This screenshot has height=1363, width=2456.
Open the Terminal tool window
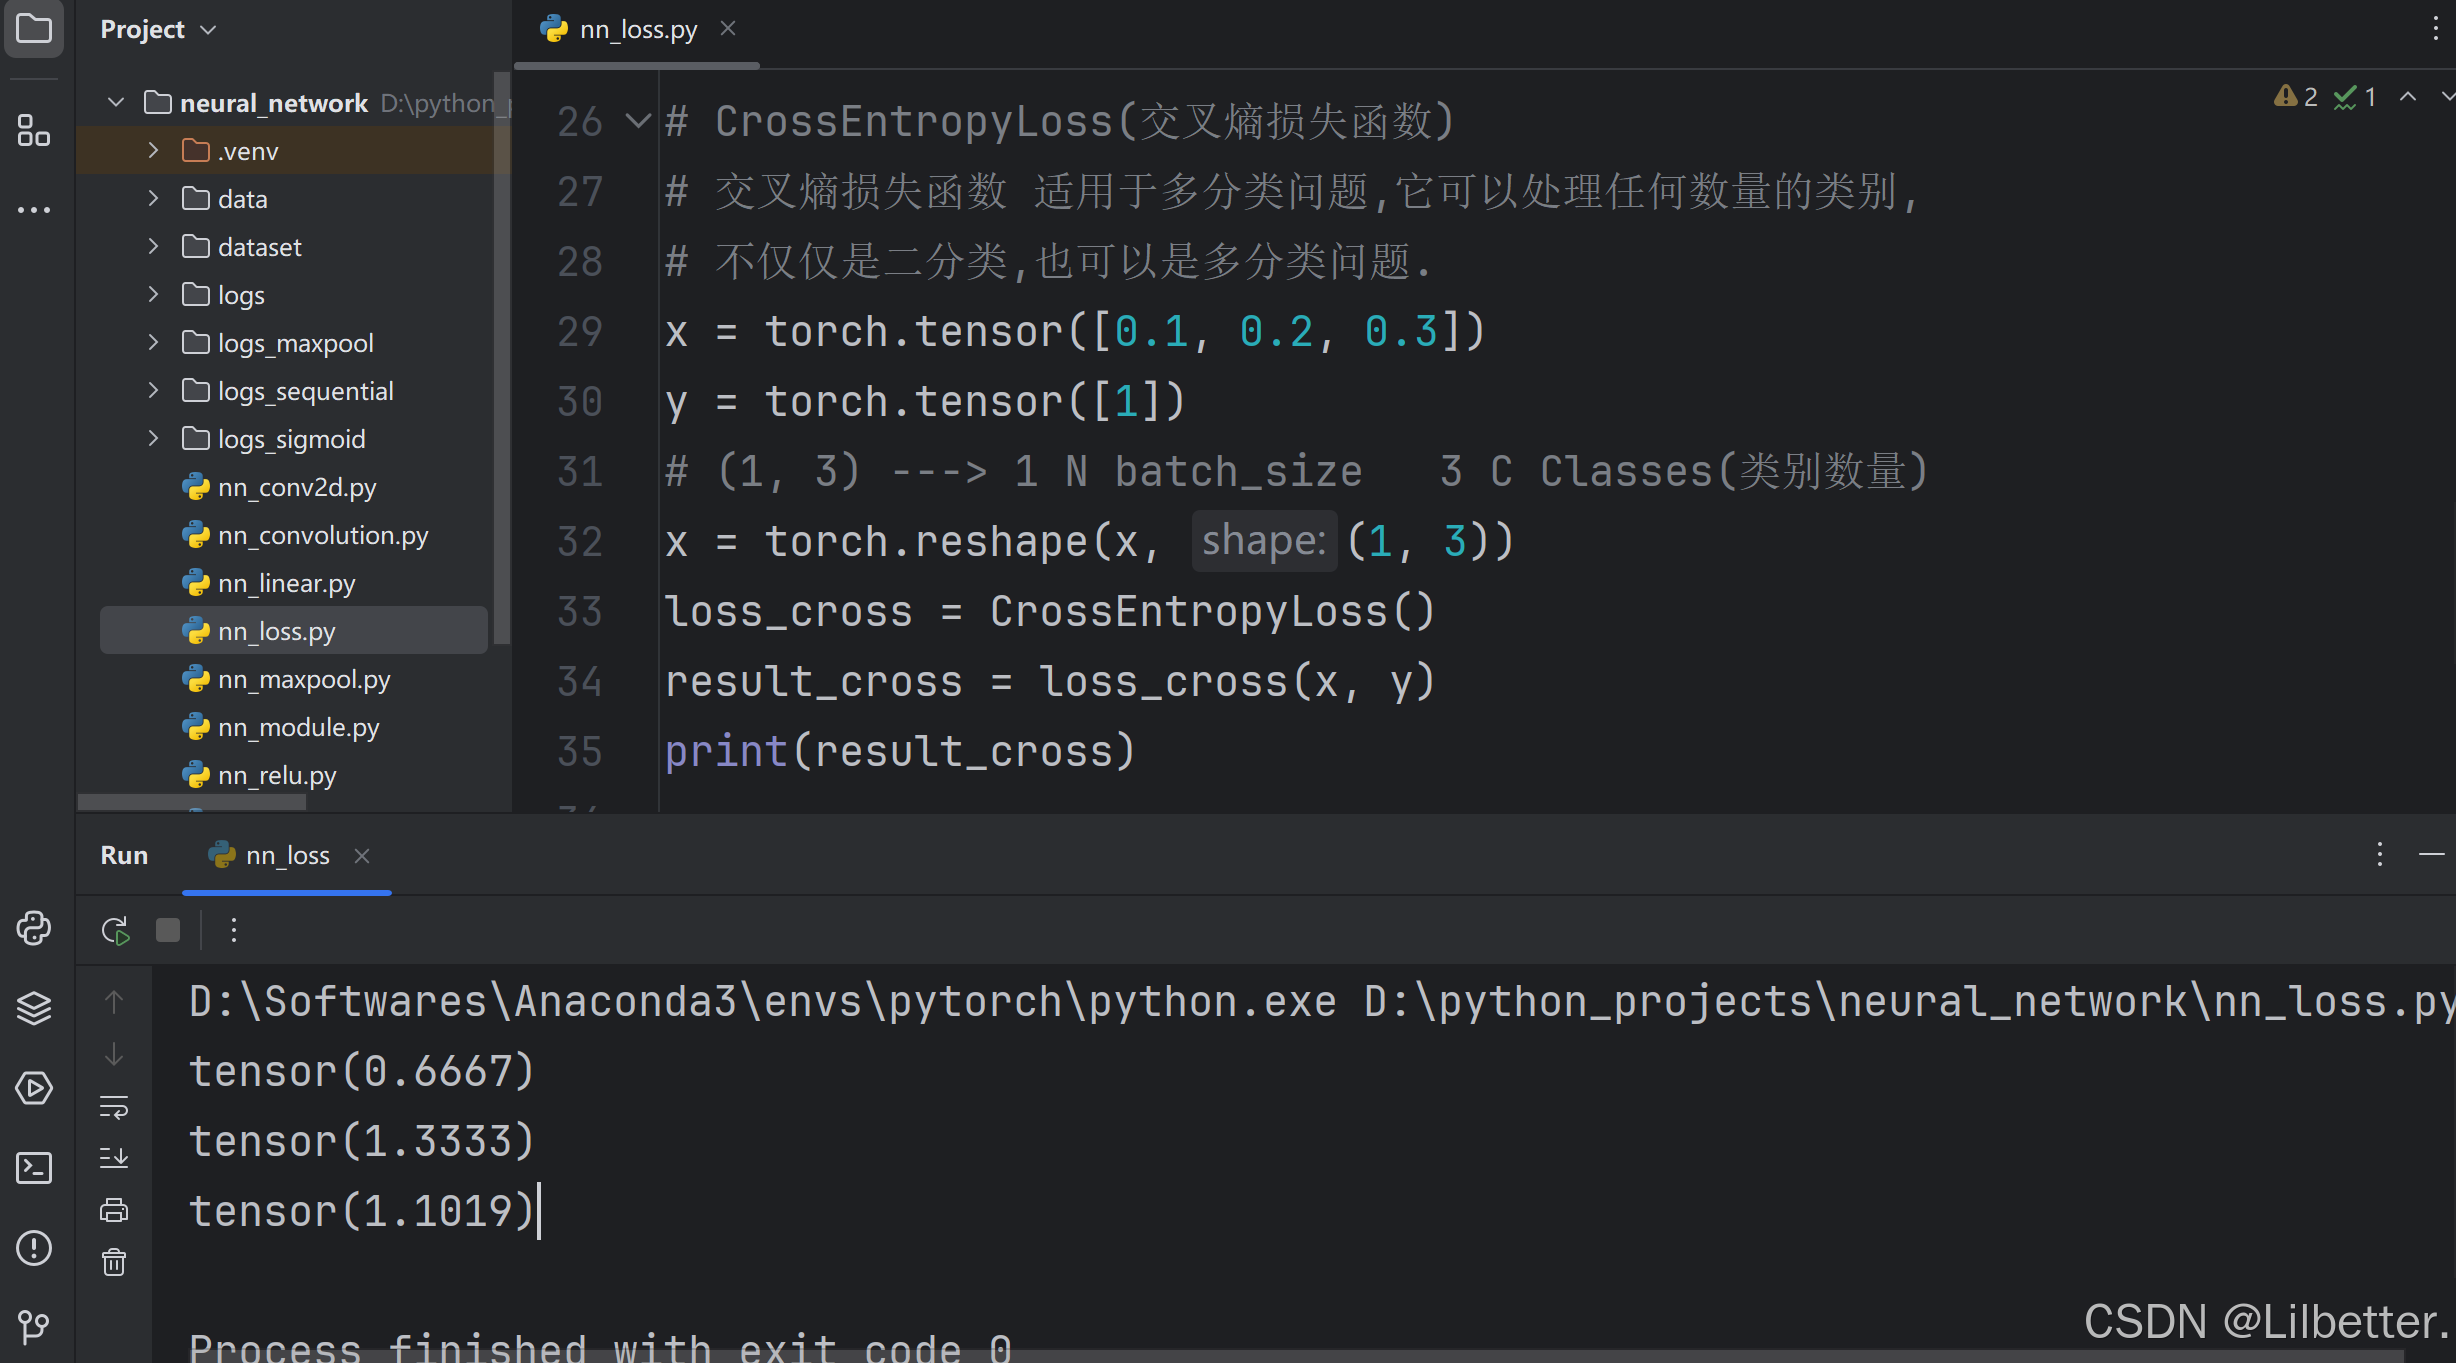pyautogui.click(x=34, y=1168)
